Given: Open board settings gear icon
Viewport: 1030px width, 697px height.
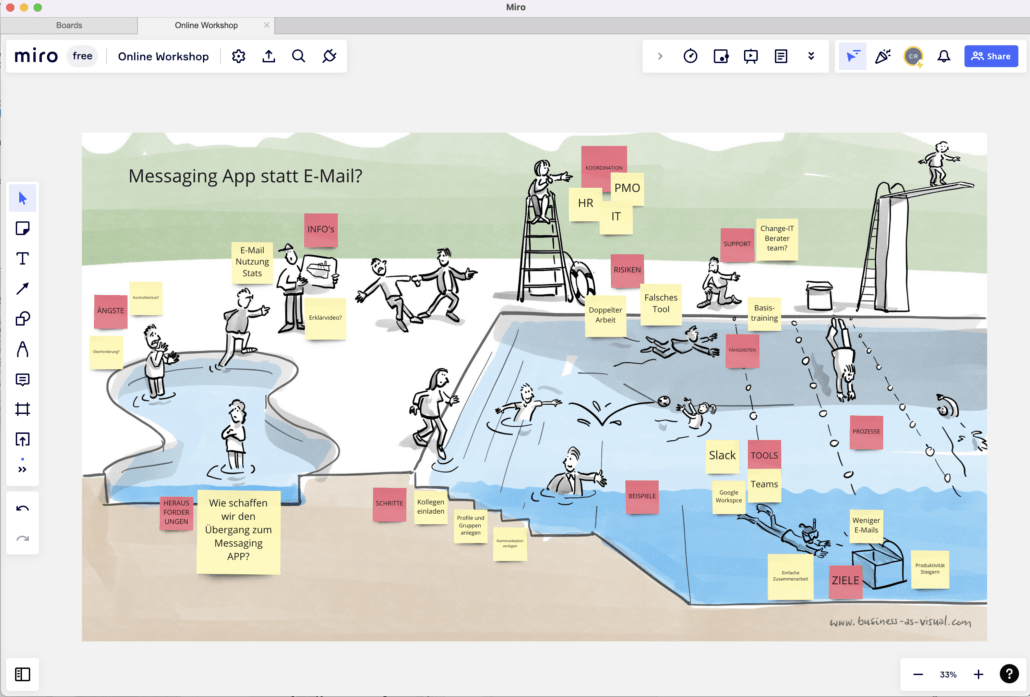Looking at the screenshot, I should [x=238, y=56].
